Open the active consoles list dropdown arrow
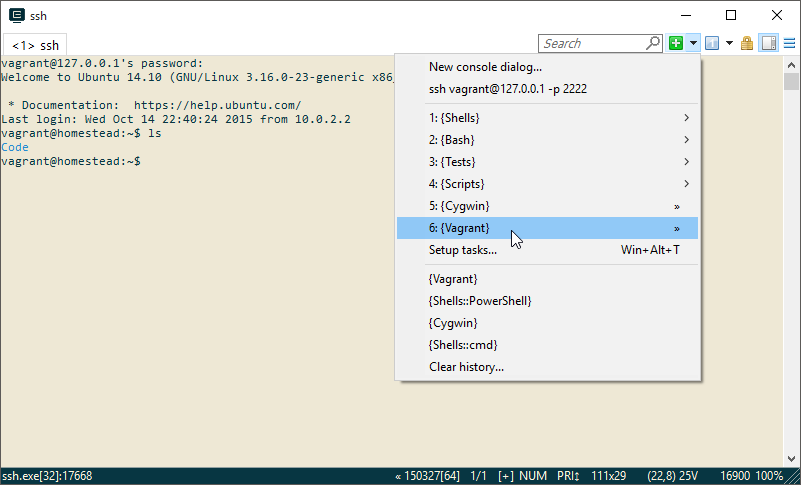Screen dimensions: 801x485 (x=729, y=43)
